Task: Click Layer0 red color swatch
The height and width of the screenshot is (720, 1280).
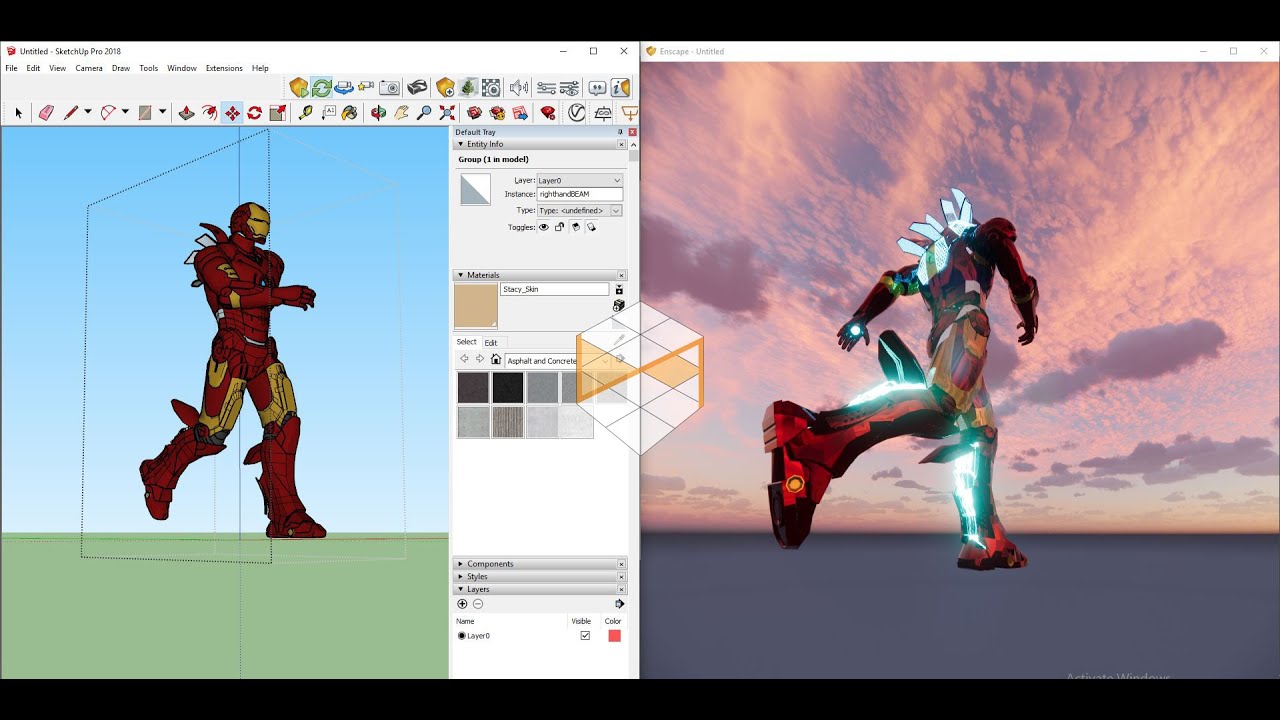Action: pyautogui.click(x=614, y=636)
